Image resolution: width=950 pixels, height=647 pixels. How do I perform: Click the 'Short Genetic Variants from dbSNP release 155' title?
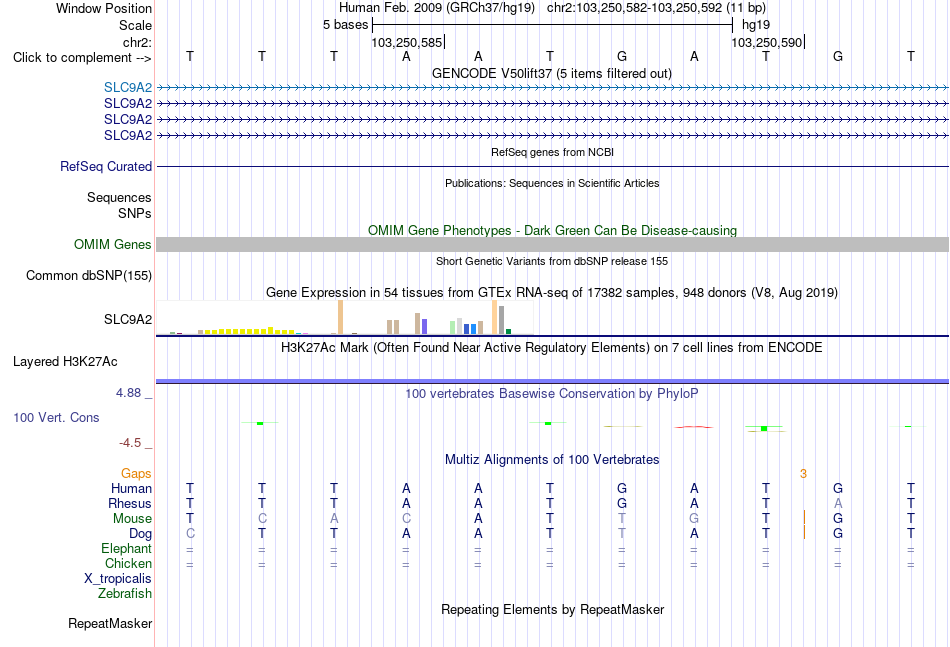click(552, 261)
